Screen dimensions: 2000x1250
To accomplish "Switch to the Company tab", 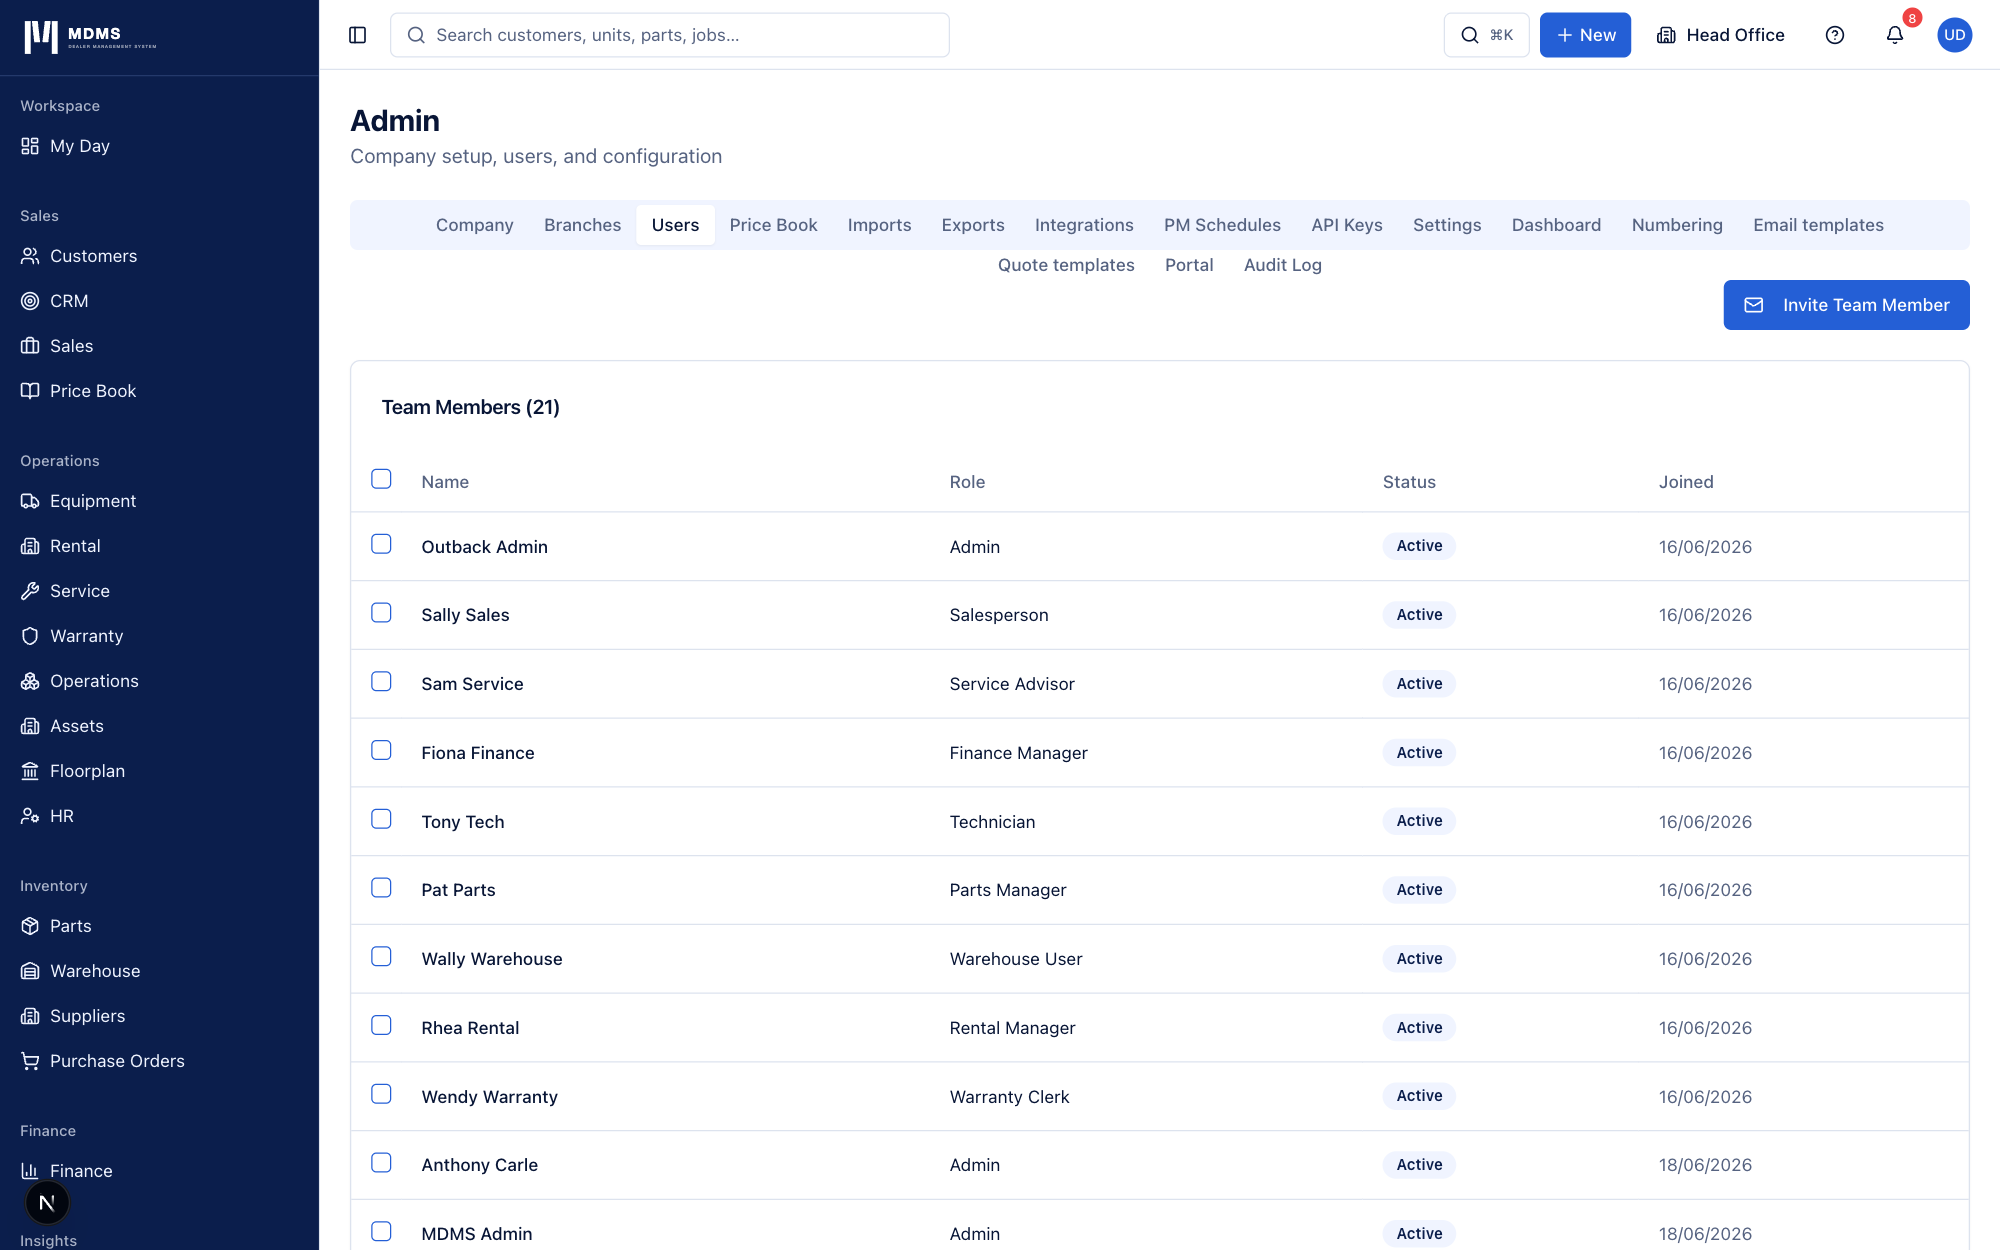I will [x=474, y=225].
